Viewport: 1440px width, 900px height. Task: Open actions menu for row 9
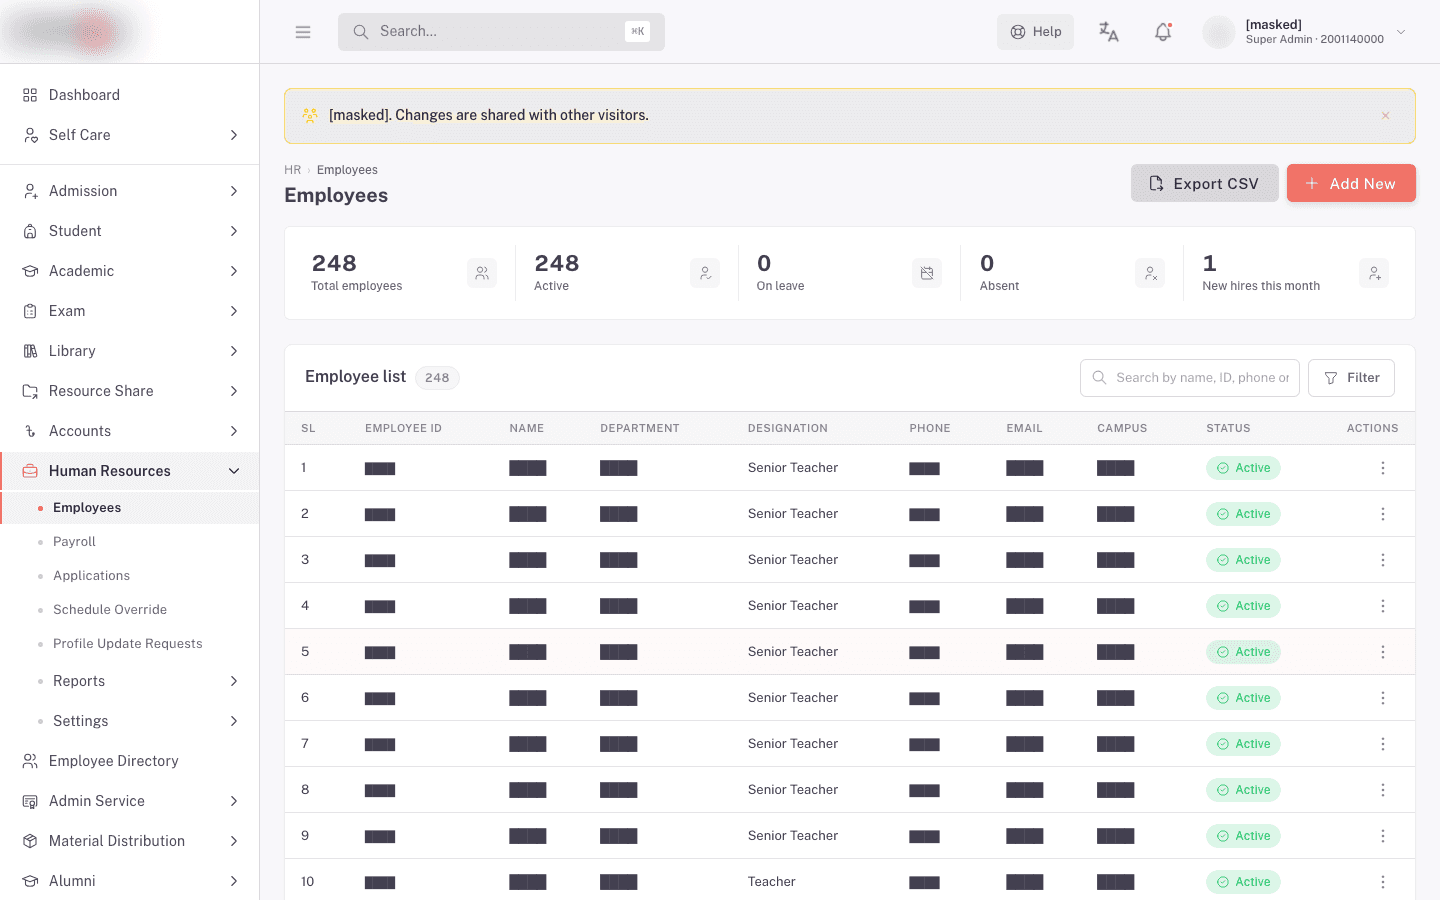click(x=1383, y=836)
